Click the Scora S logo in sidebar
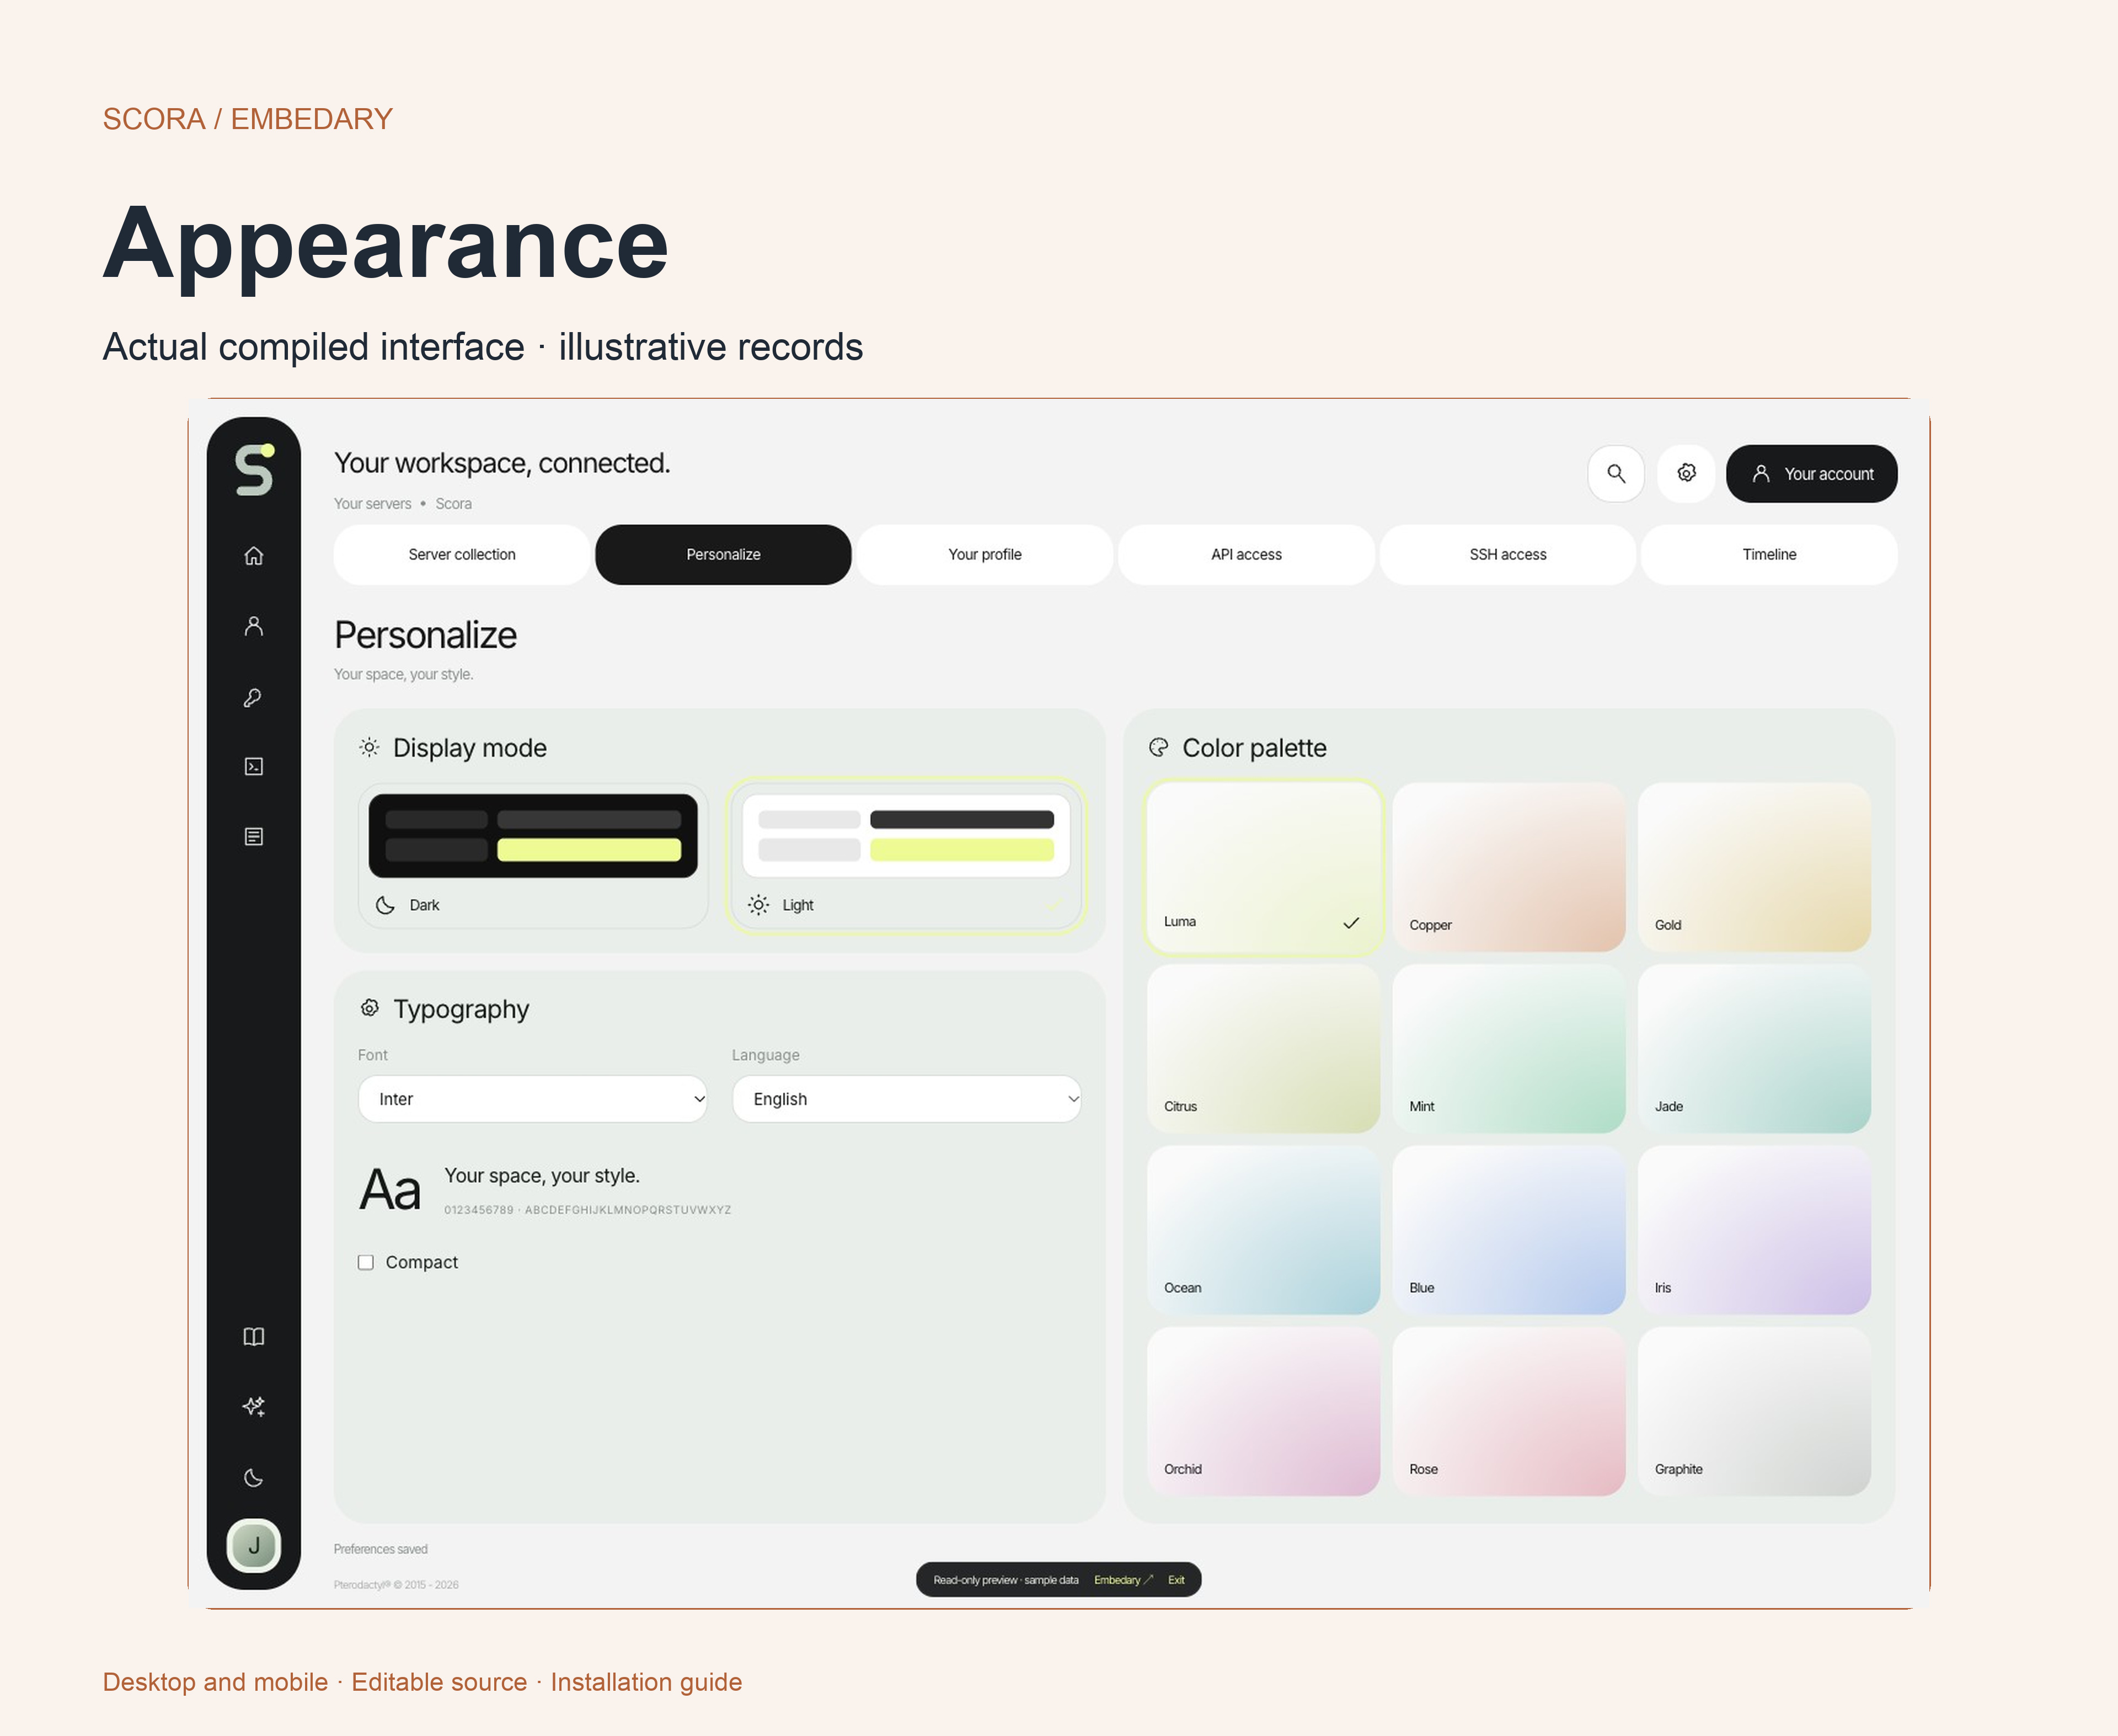The width and height of the screenshot is (2118, 1736). [254, 469]
